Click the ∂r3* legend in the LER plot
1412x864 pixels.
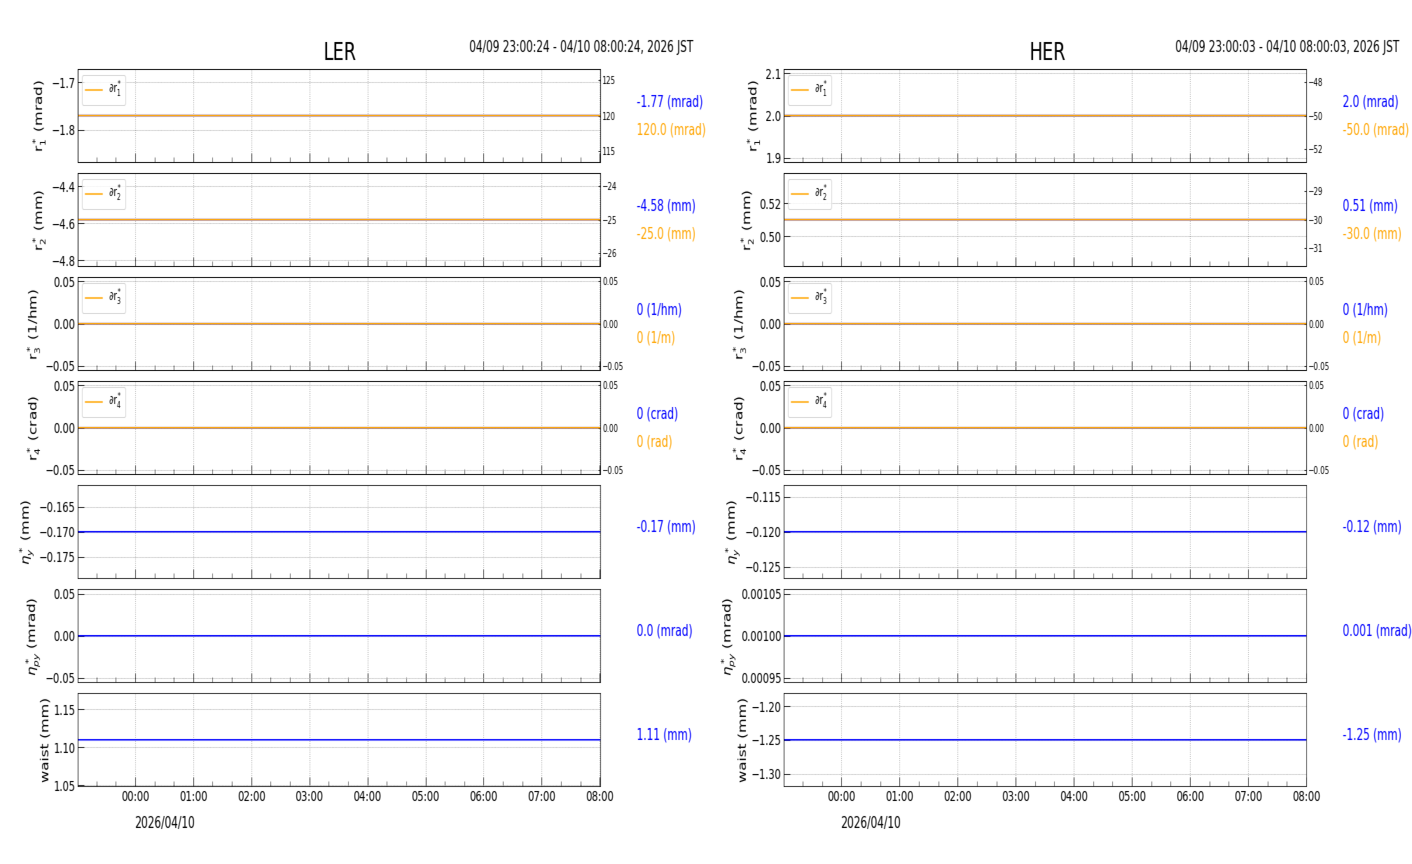pos(104,298)
